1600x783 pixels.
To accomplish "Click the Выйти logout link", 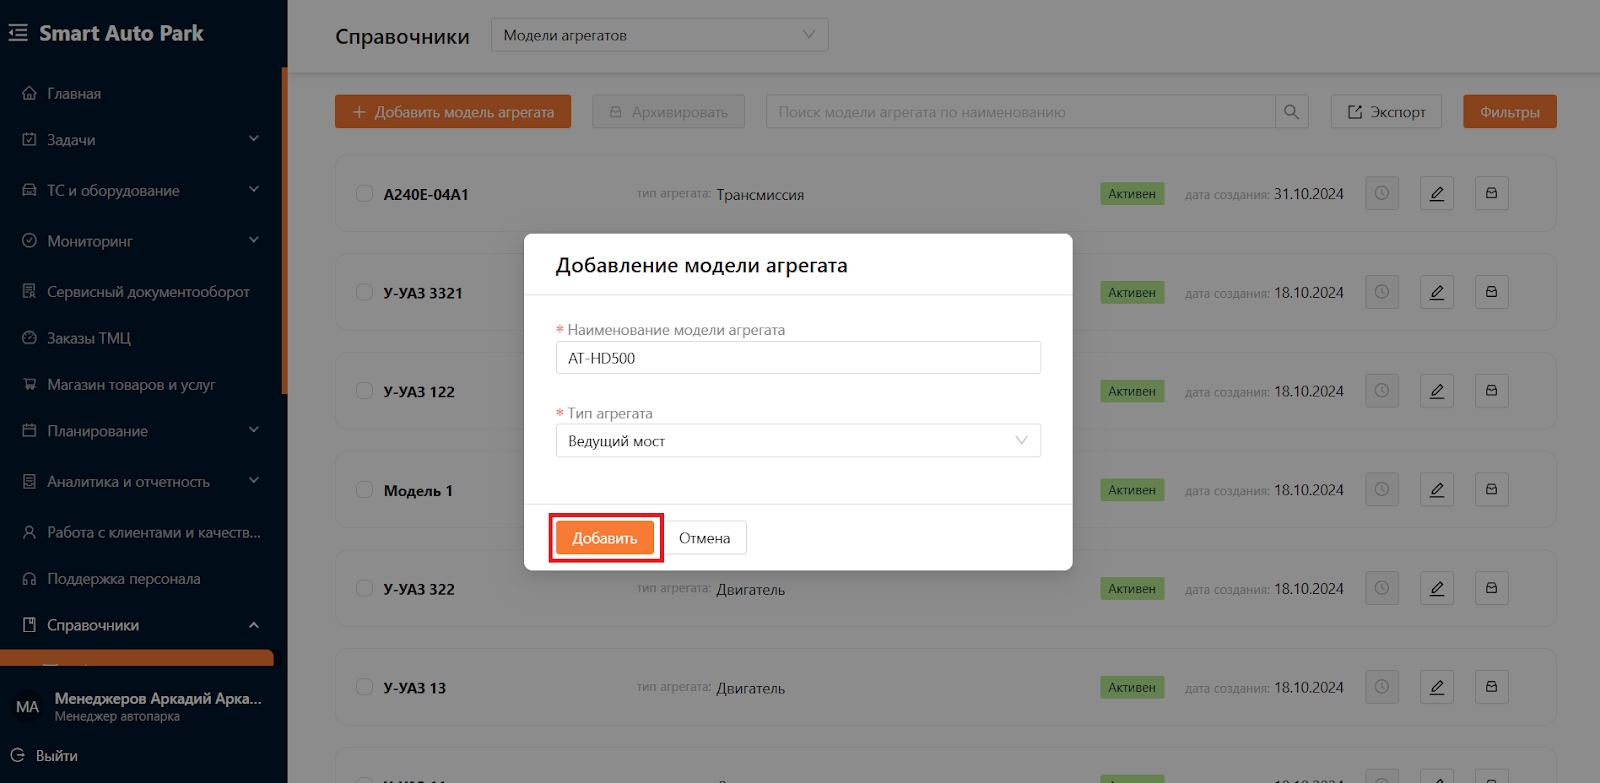I will pos(56,756).
